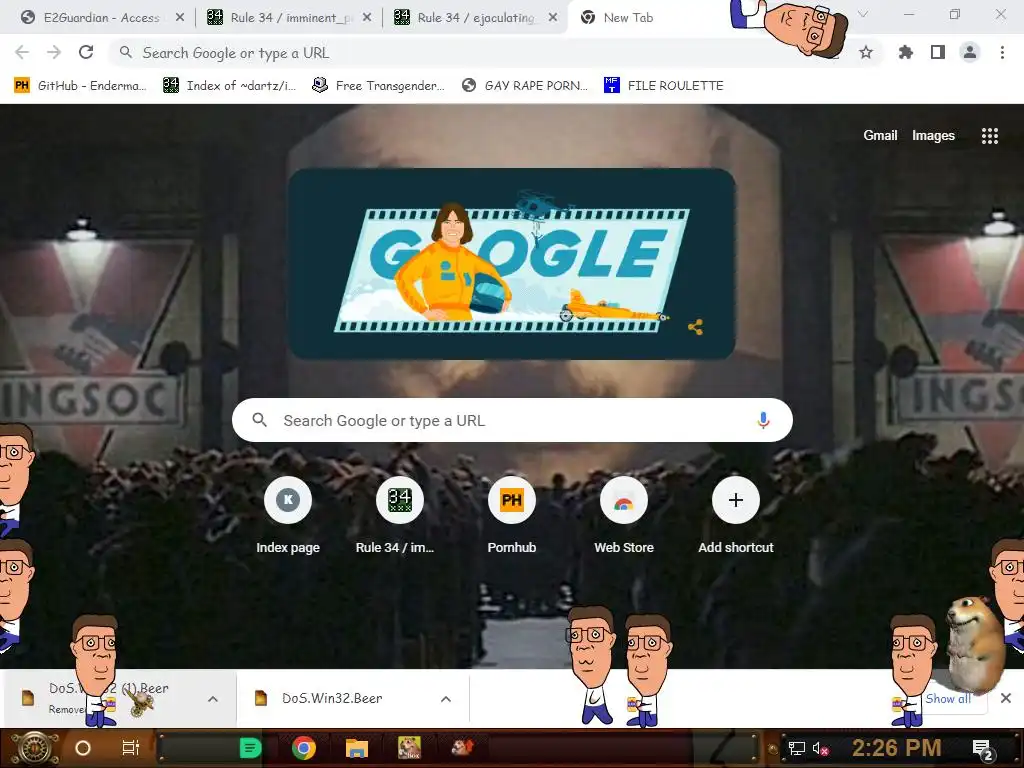Open the network status tray icon
The image size is (1024, 768).
tap(796, 748)
